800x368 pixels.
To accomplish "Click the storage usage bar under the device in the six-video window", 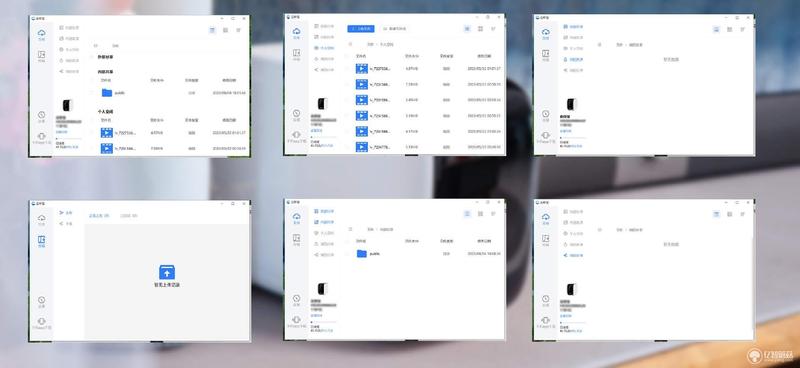I will point(323,137).
